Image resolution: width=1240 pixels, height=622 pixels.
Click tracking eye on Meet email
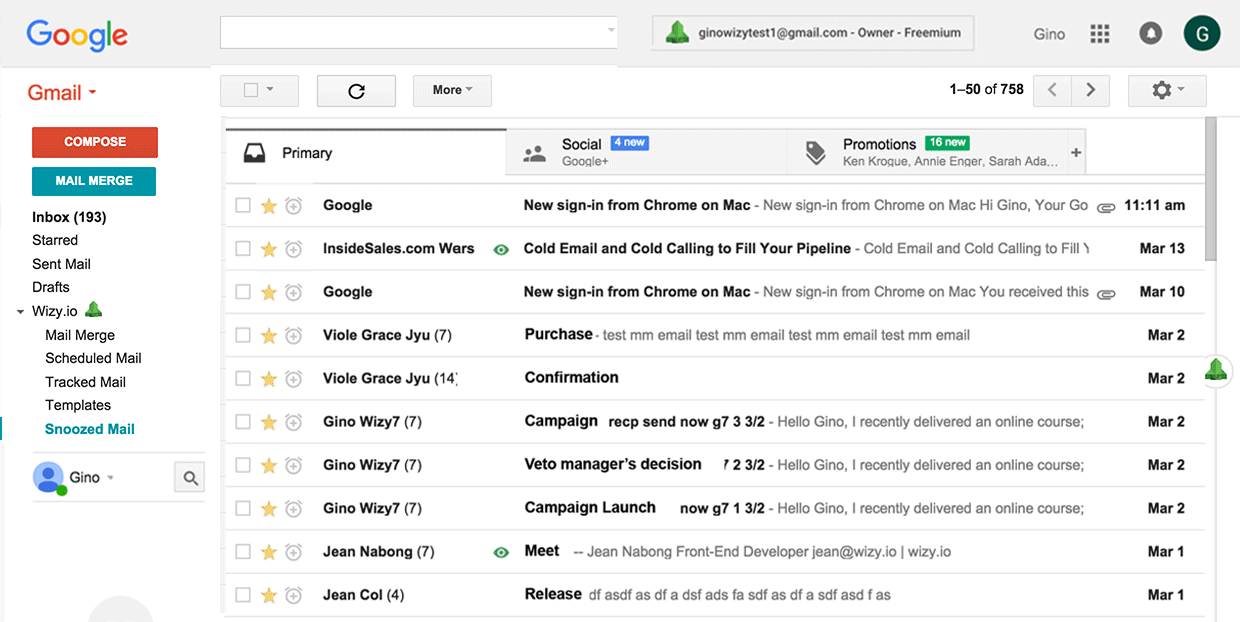pos(501,552)
